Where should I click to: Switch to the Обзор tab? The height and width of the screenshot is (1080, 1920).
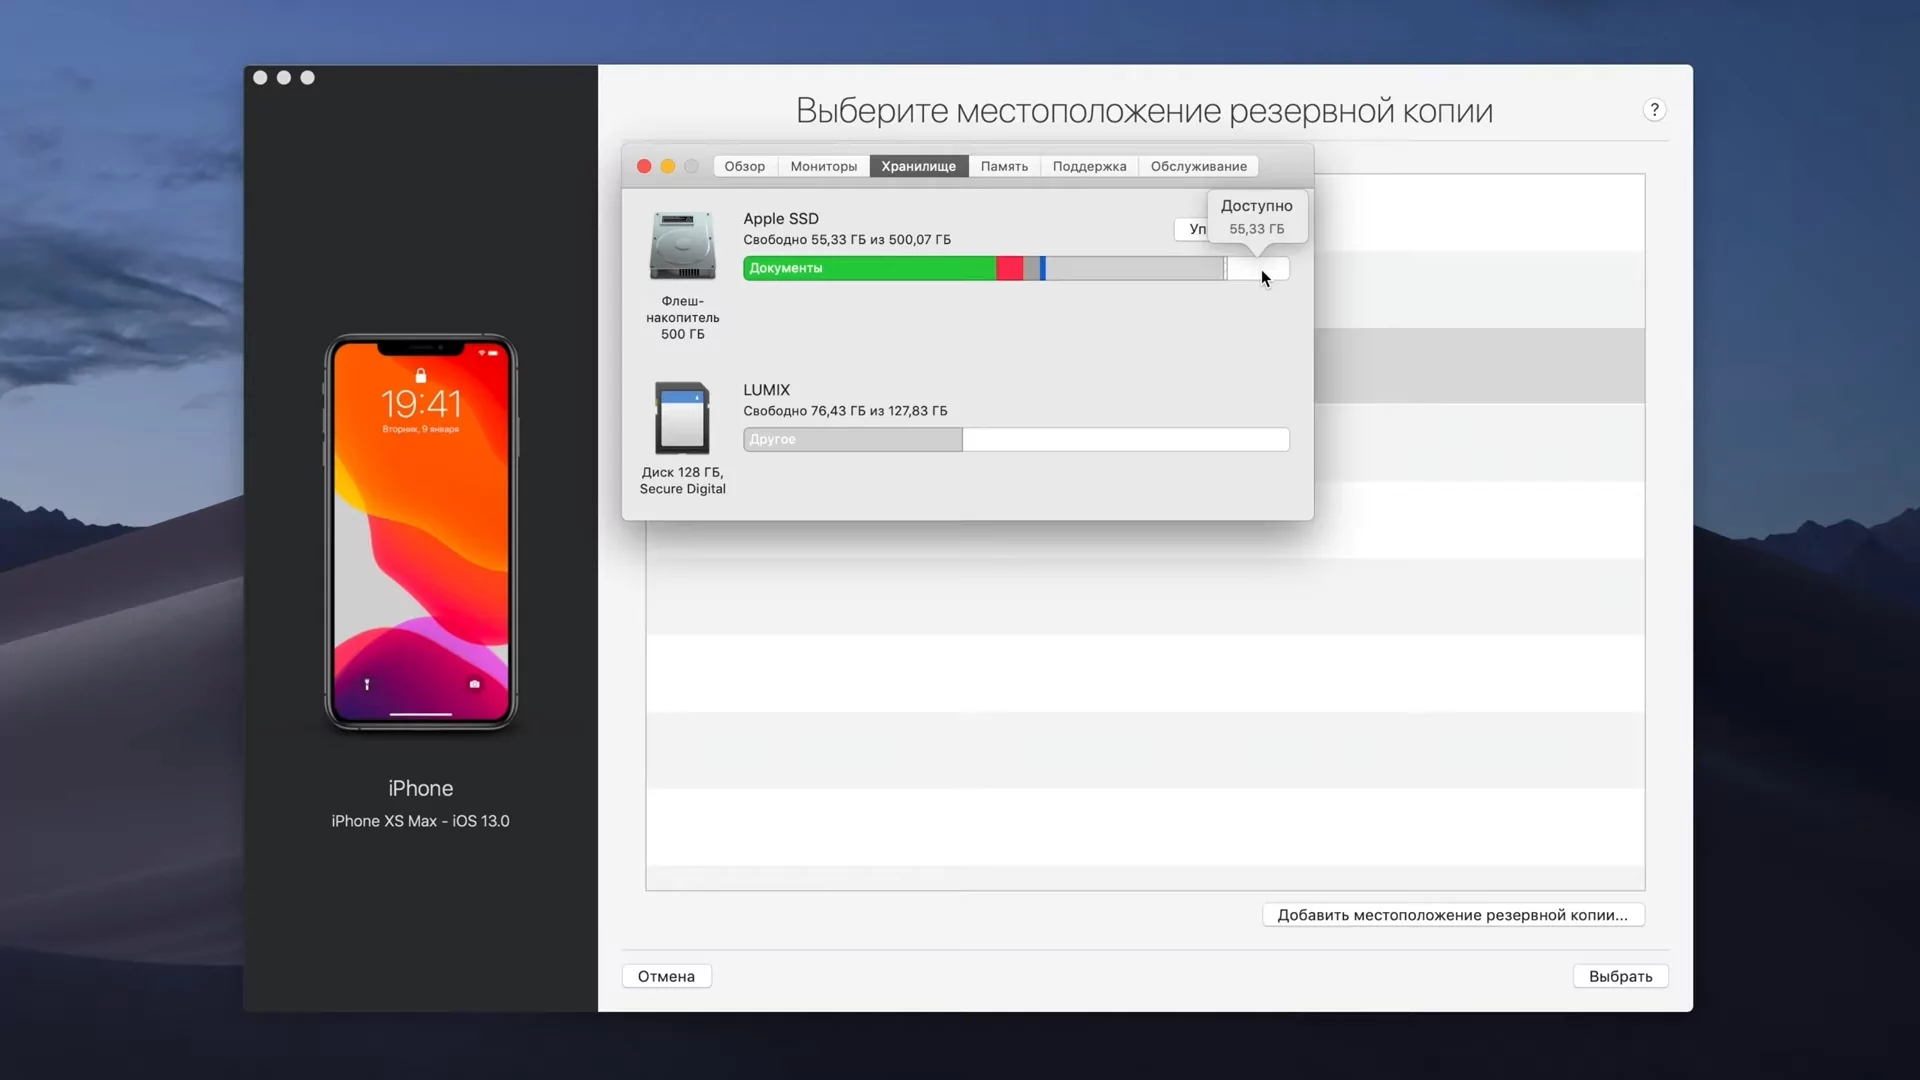click(745, 166)
